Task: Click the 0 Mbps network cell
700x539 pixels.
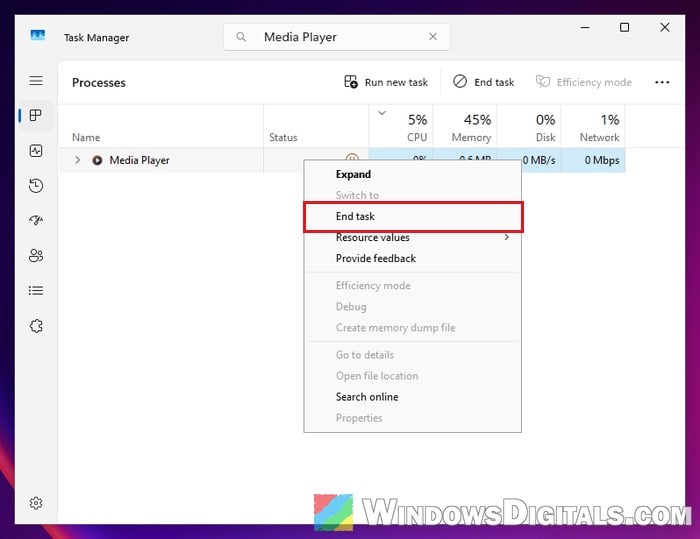Action: pyautogui.click(x=593, y=160)
